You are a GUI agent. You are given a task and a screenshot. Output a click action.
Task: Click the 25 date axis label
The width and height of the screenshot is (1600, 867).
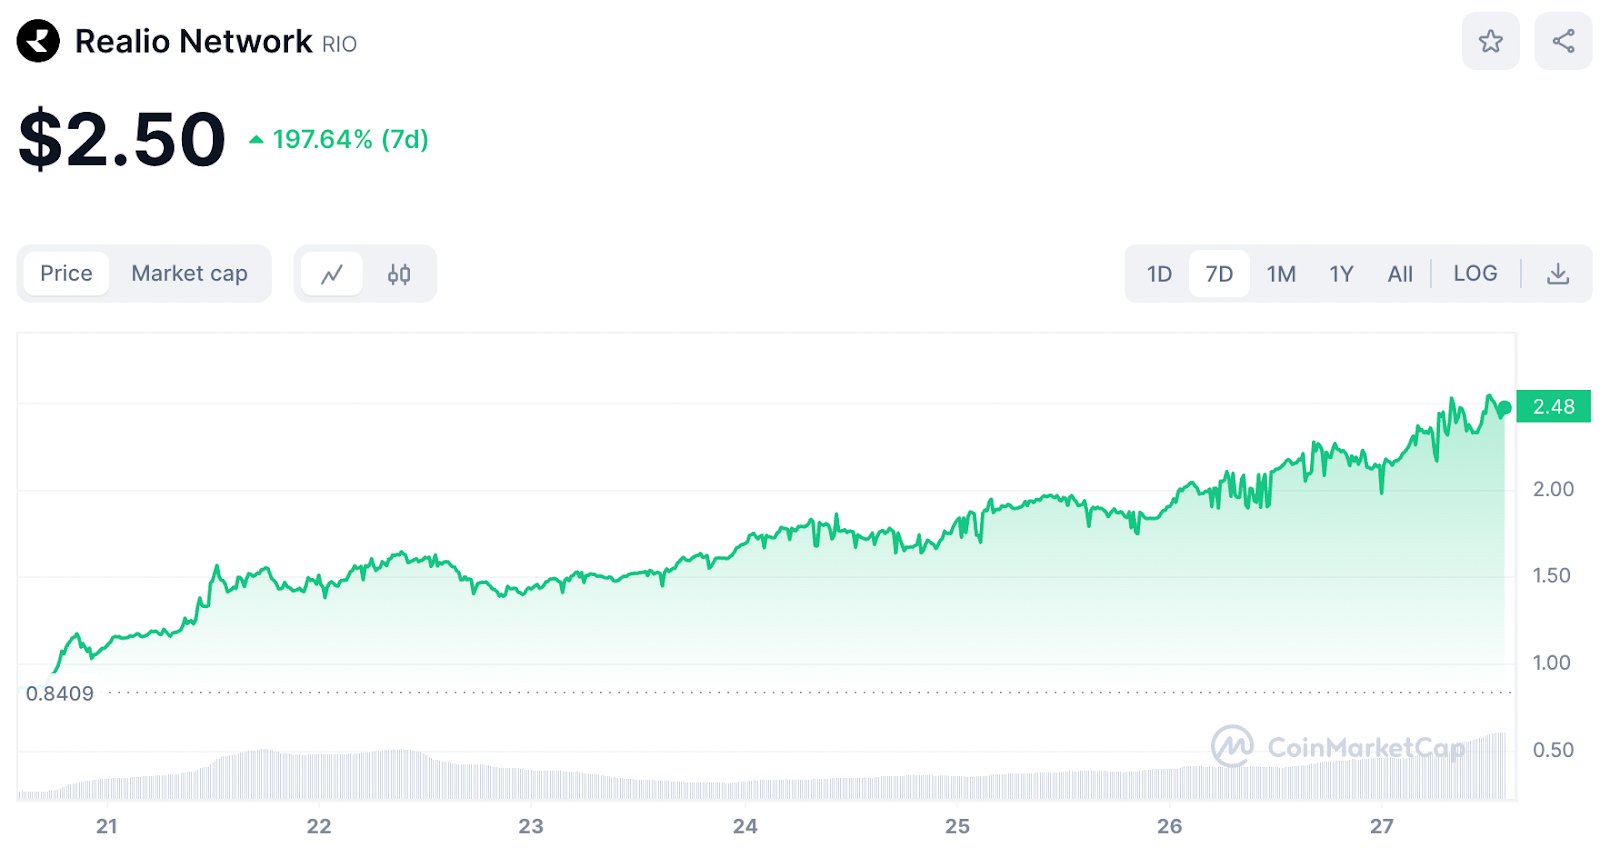[957, 826]
